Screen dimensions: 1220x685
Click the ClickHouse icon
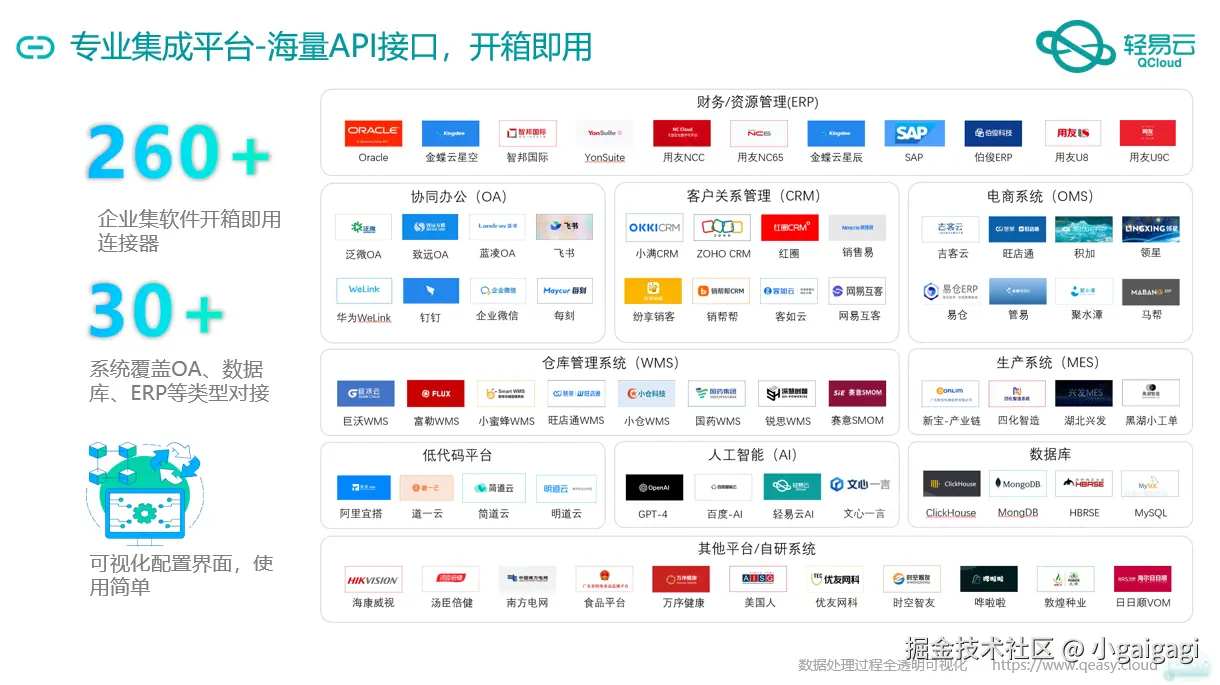[x=951, y=484]
